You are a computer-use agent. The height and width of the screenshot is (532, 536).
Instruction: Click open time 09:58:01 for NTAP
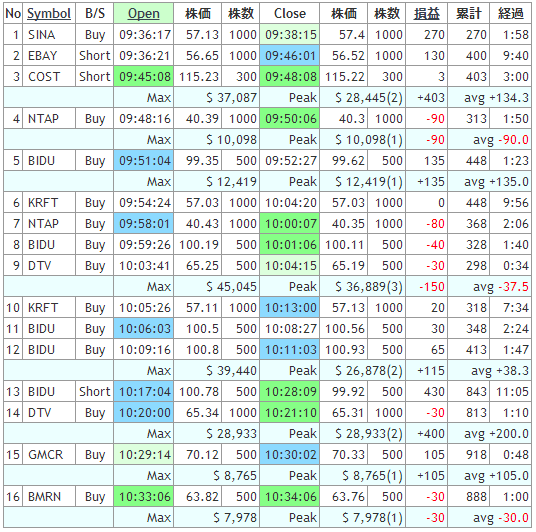(144, 224)
